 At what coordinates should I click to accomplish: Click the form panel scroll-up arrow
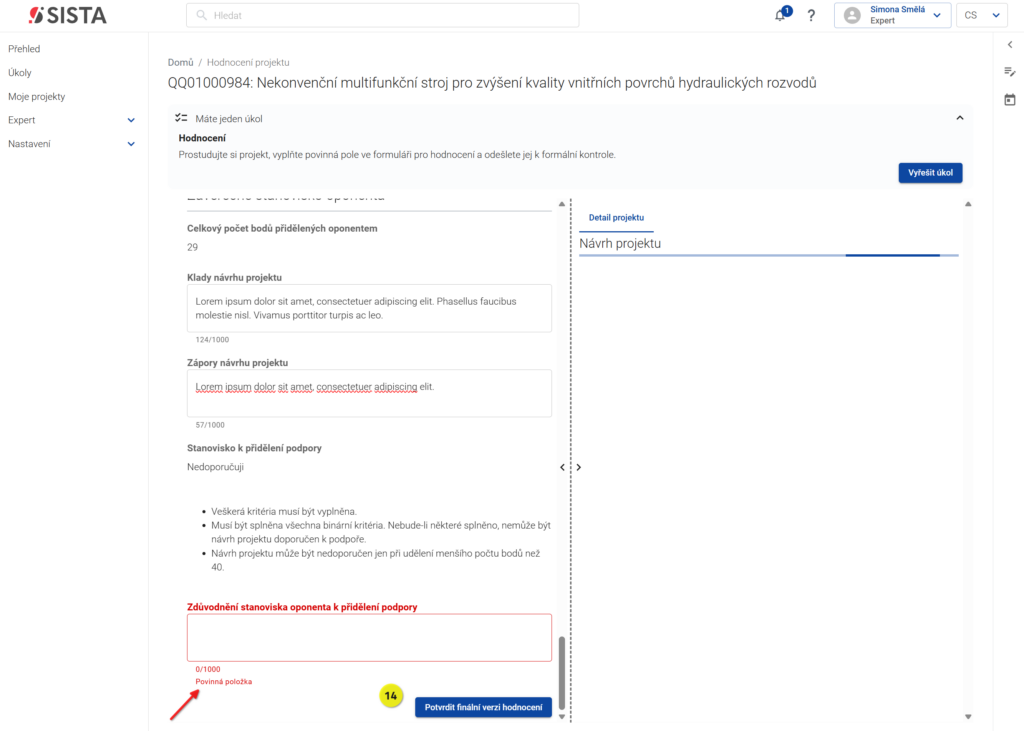(x=562, y=204)
